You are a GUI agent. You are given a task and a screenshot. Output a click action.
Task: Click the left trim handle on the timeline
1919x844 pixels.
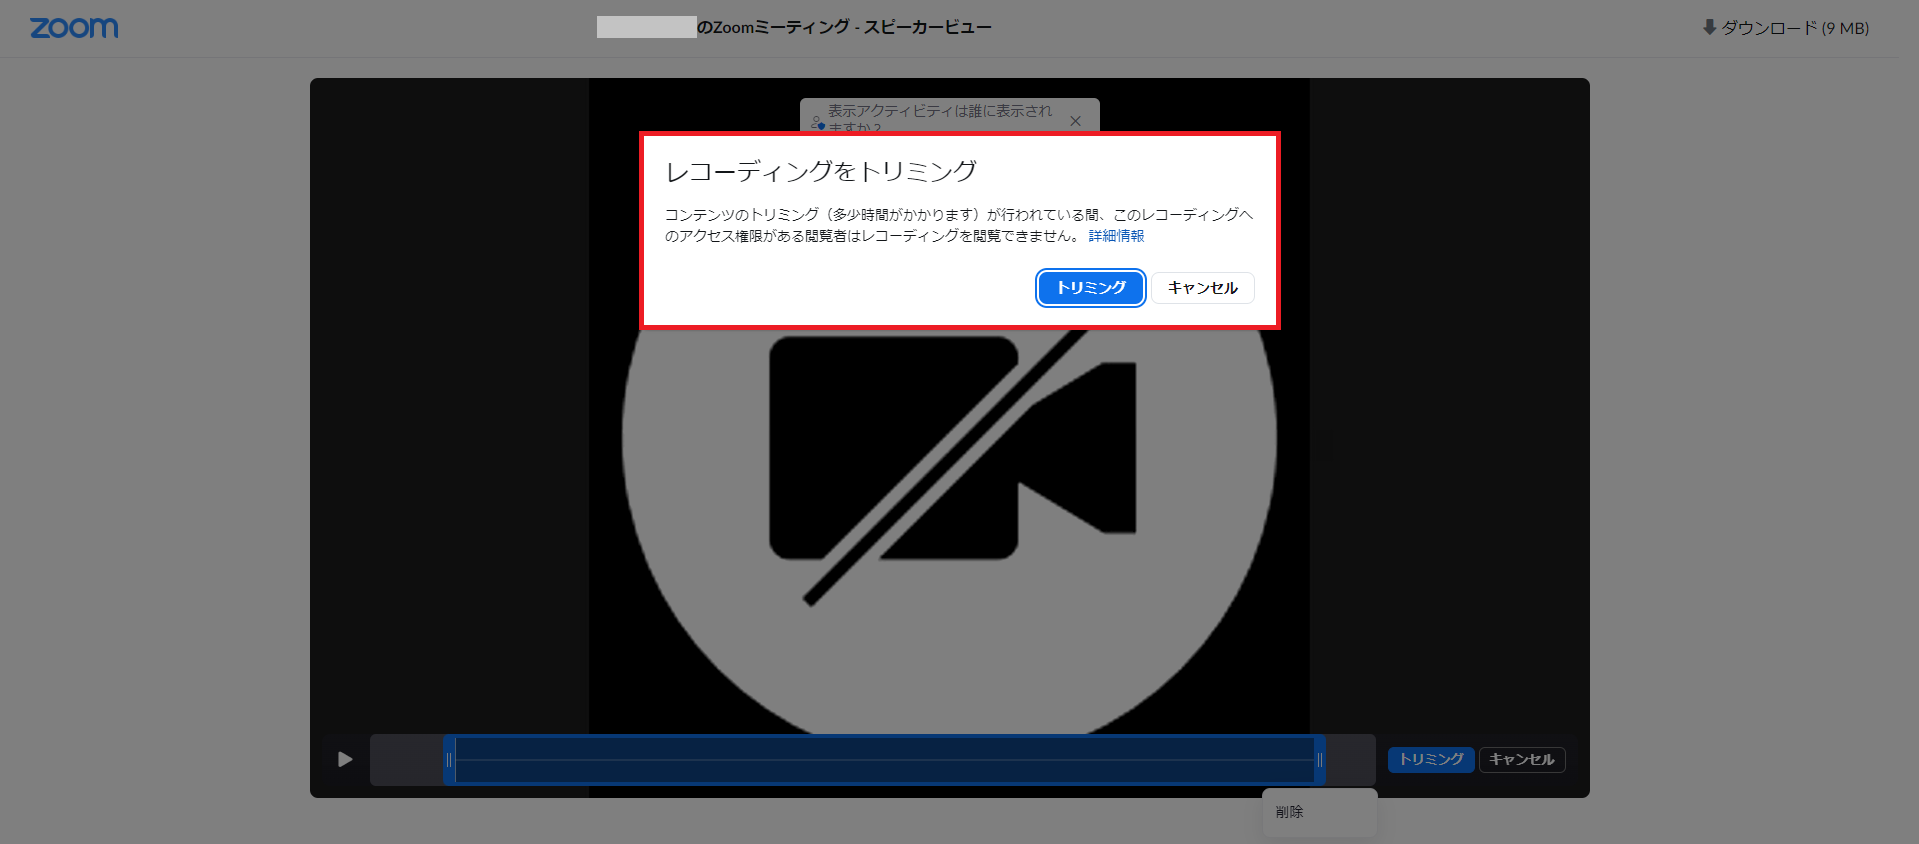[449, 760]
